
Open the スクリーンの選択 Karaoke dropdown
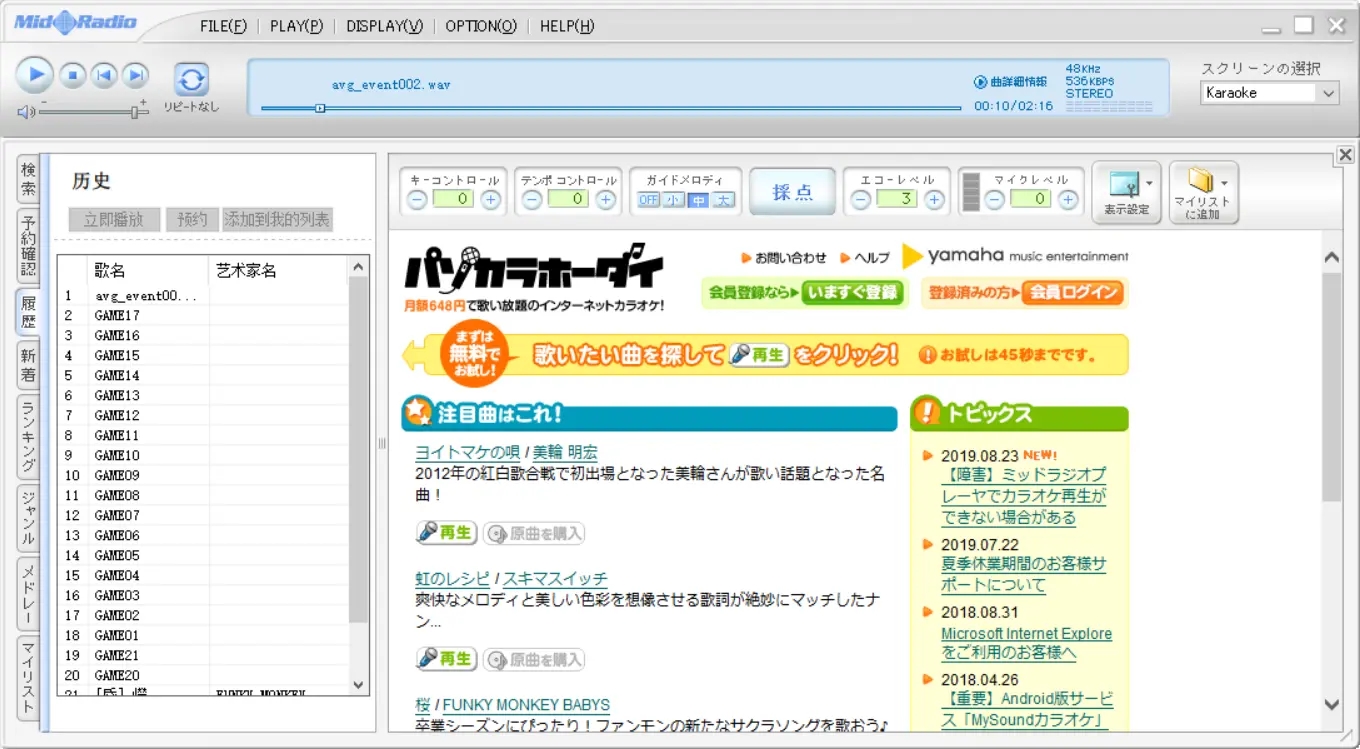click(x=1269, y=93)
